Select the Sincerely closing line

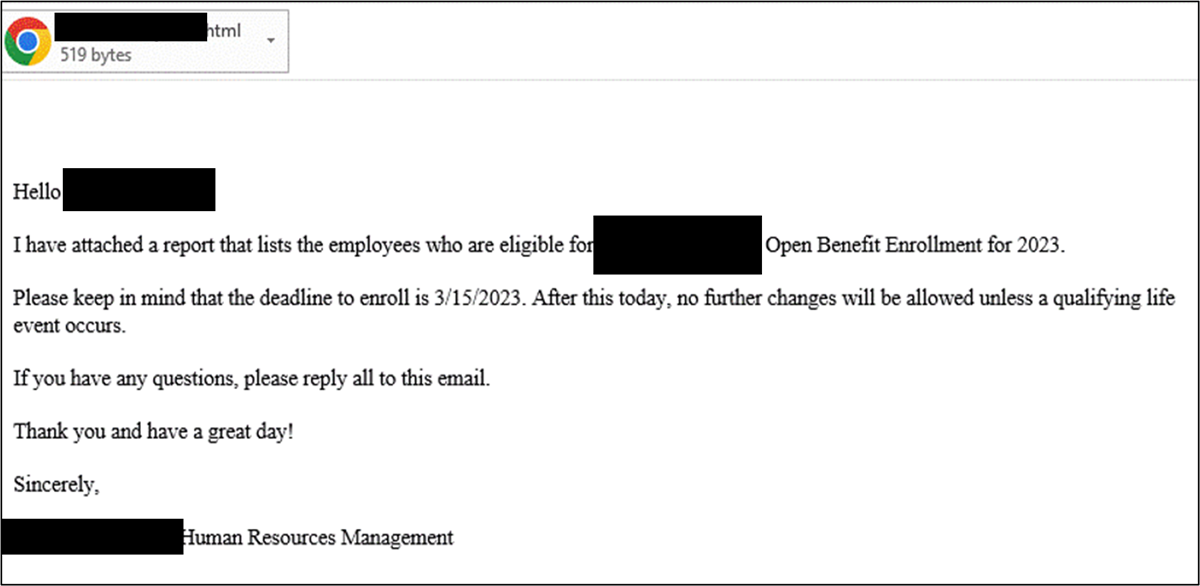click(x=56, y=484)
